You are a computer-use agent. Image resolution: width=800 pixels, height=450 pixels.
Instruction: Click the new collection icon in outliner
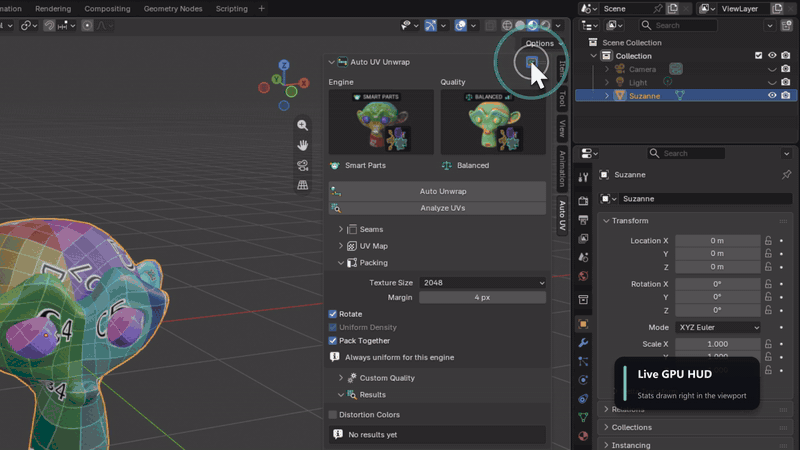[x=786, y=25]
